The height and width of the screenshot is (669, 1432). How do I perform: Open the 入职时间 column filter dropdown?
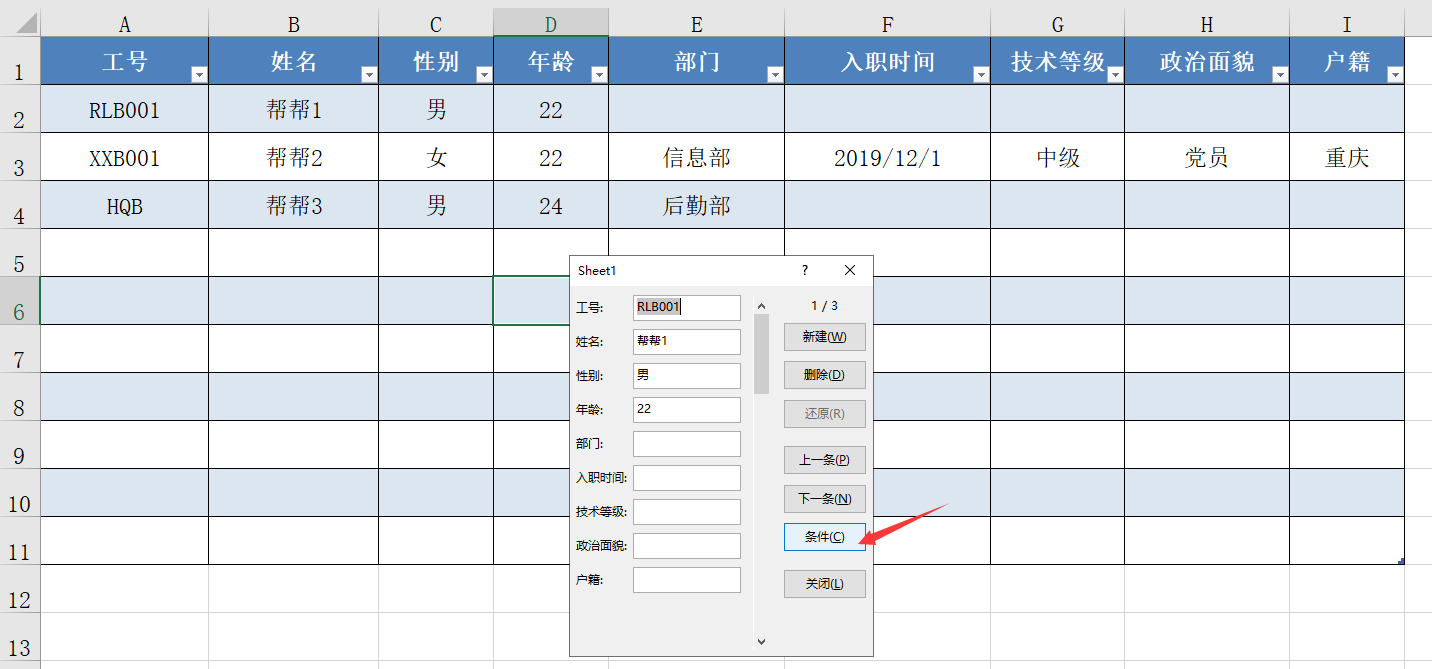pyautogui.click(x=981, y=74)
